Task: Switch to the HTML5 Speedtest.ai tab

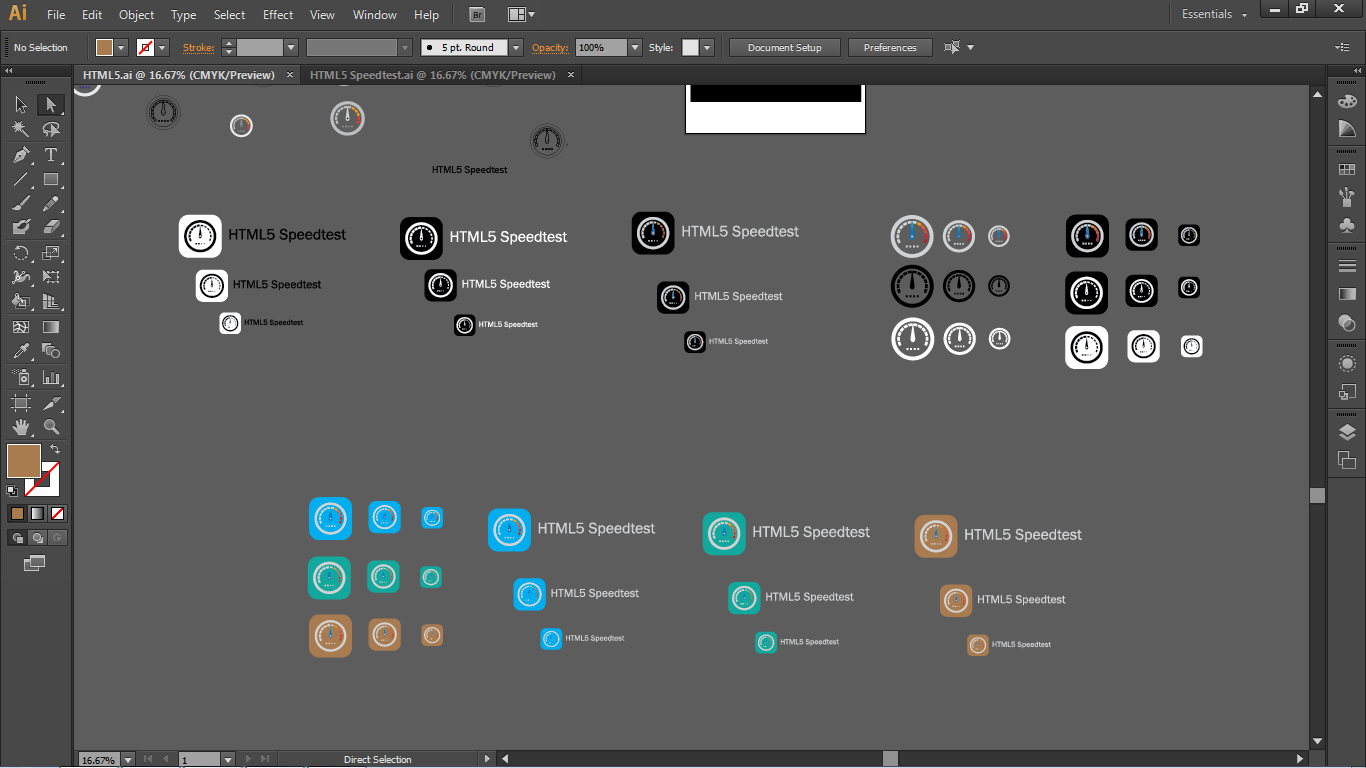Action: [432, 75]
